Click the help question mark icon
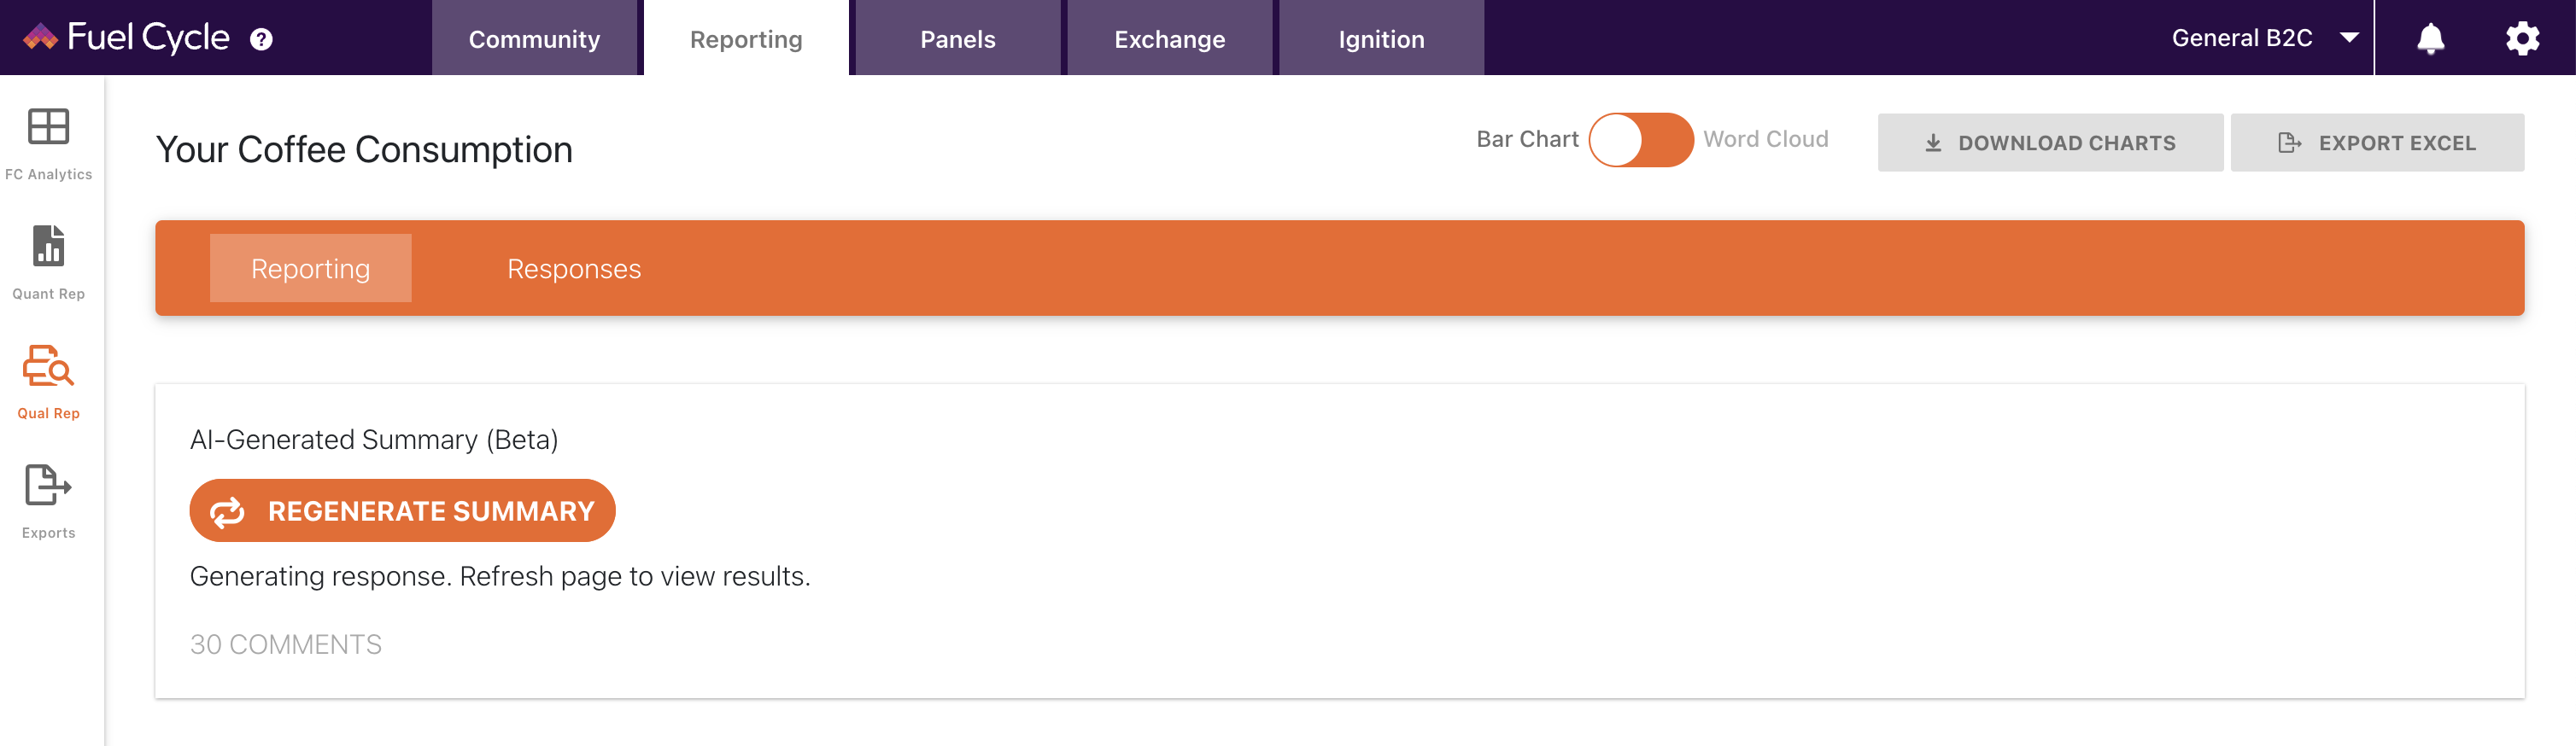 point(261,39)
